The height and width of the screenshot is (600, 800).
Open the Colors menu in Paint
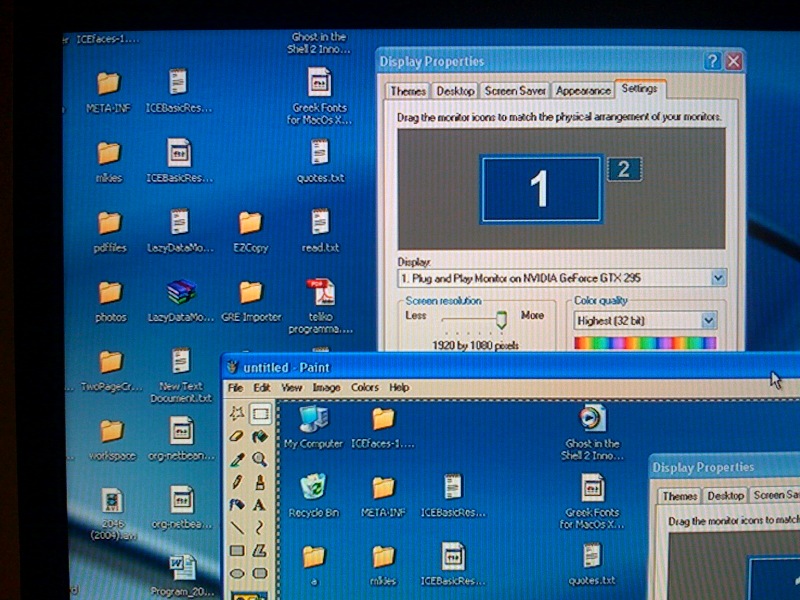[x=365, y=388]
